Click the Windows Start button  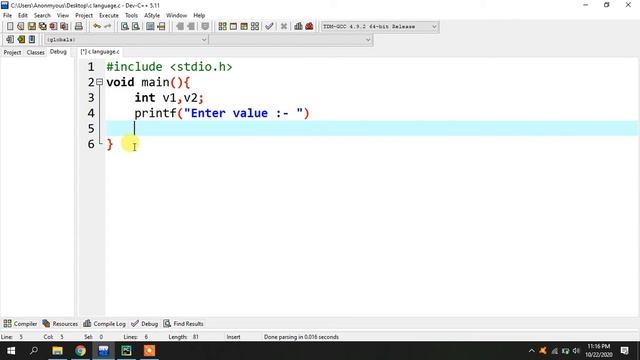11,351
